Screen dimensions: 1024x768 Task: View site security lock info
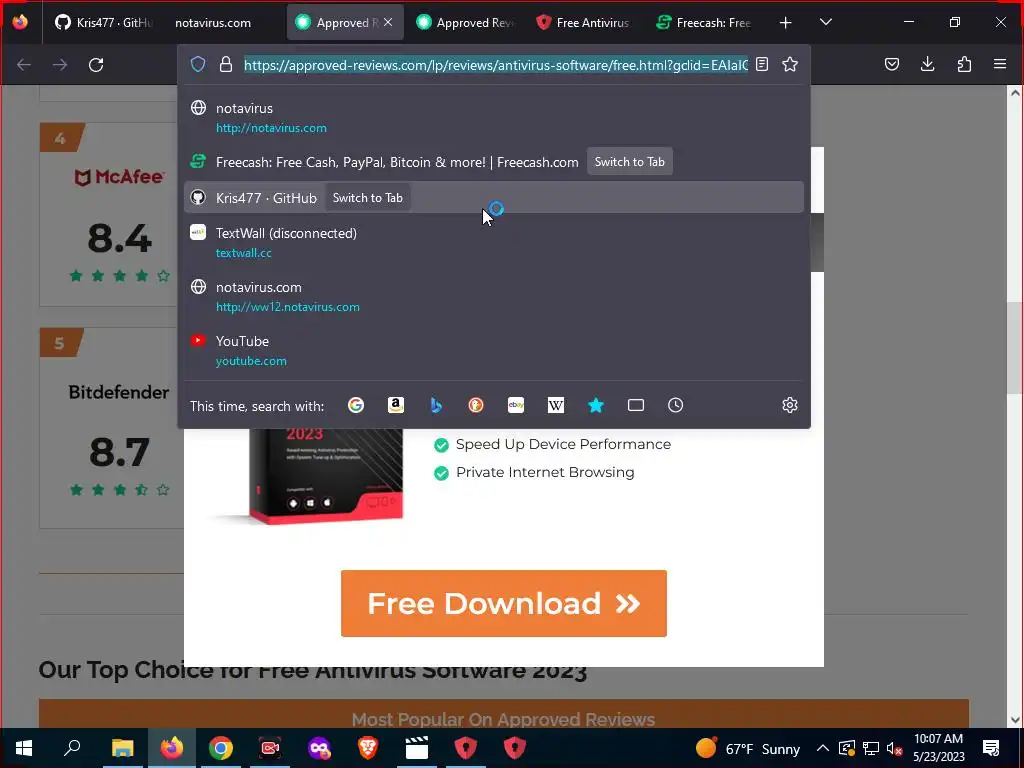(x=226, y=64)
